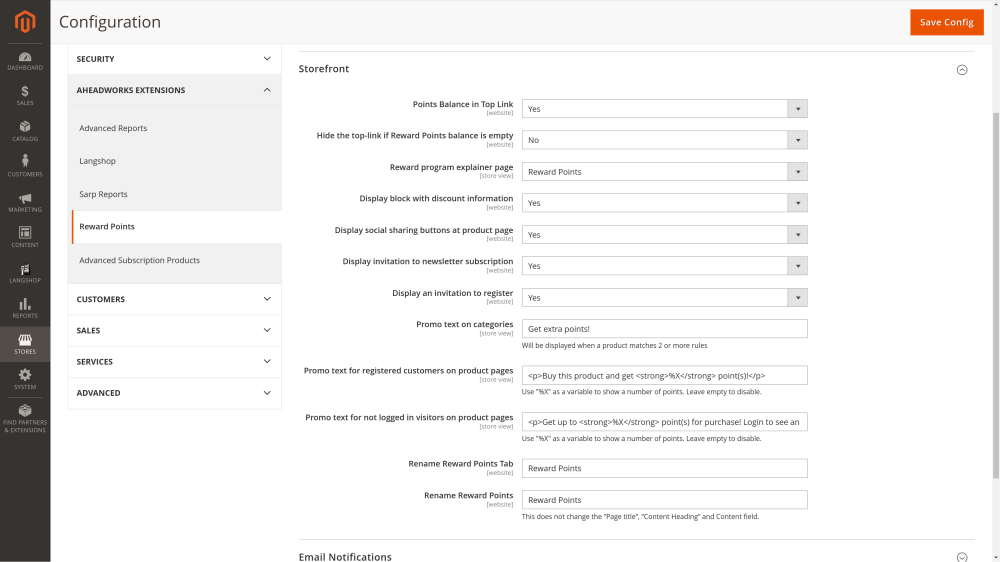The width and height of the screenshot is (1000, 562).
Task: Open the Content sidebar menu
Action: (x=25, y=237)
